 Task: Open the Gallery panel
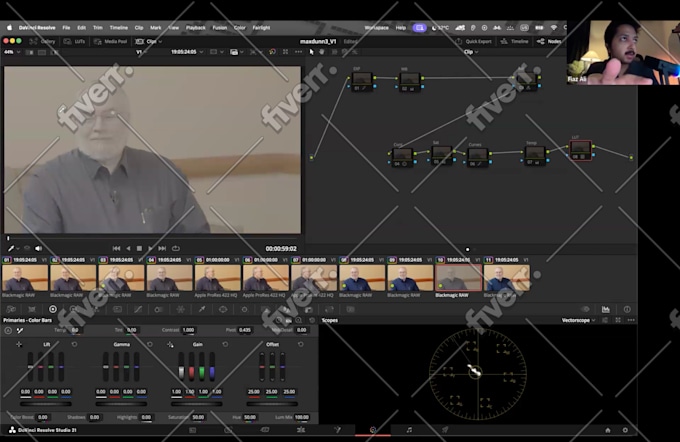(42, 41)
